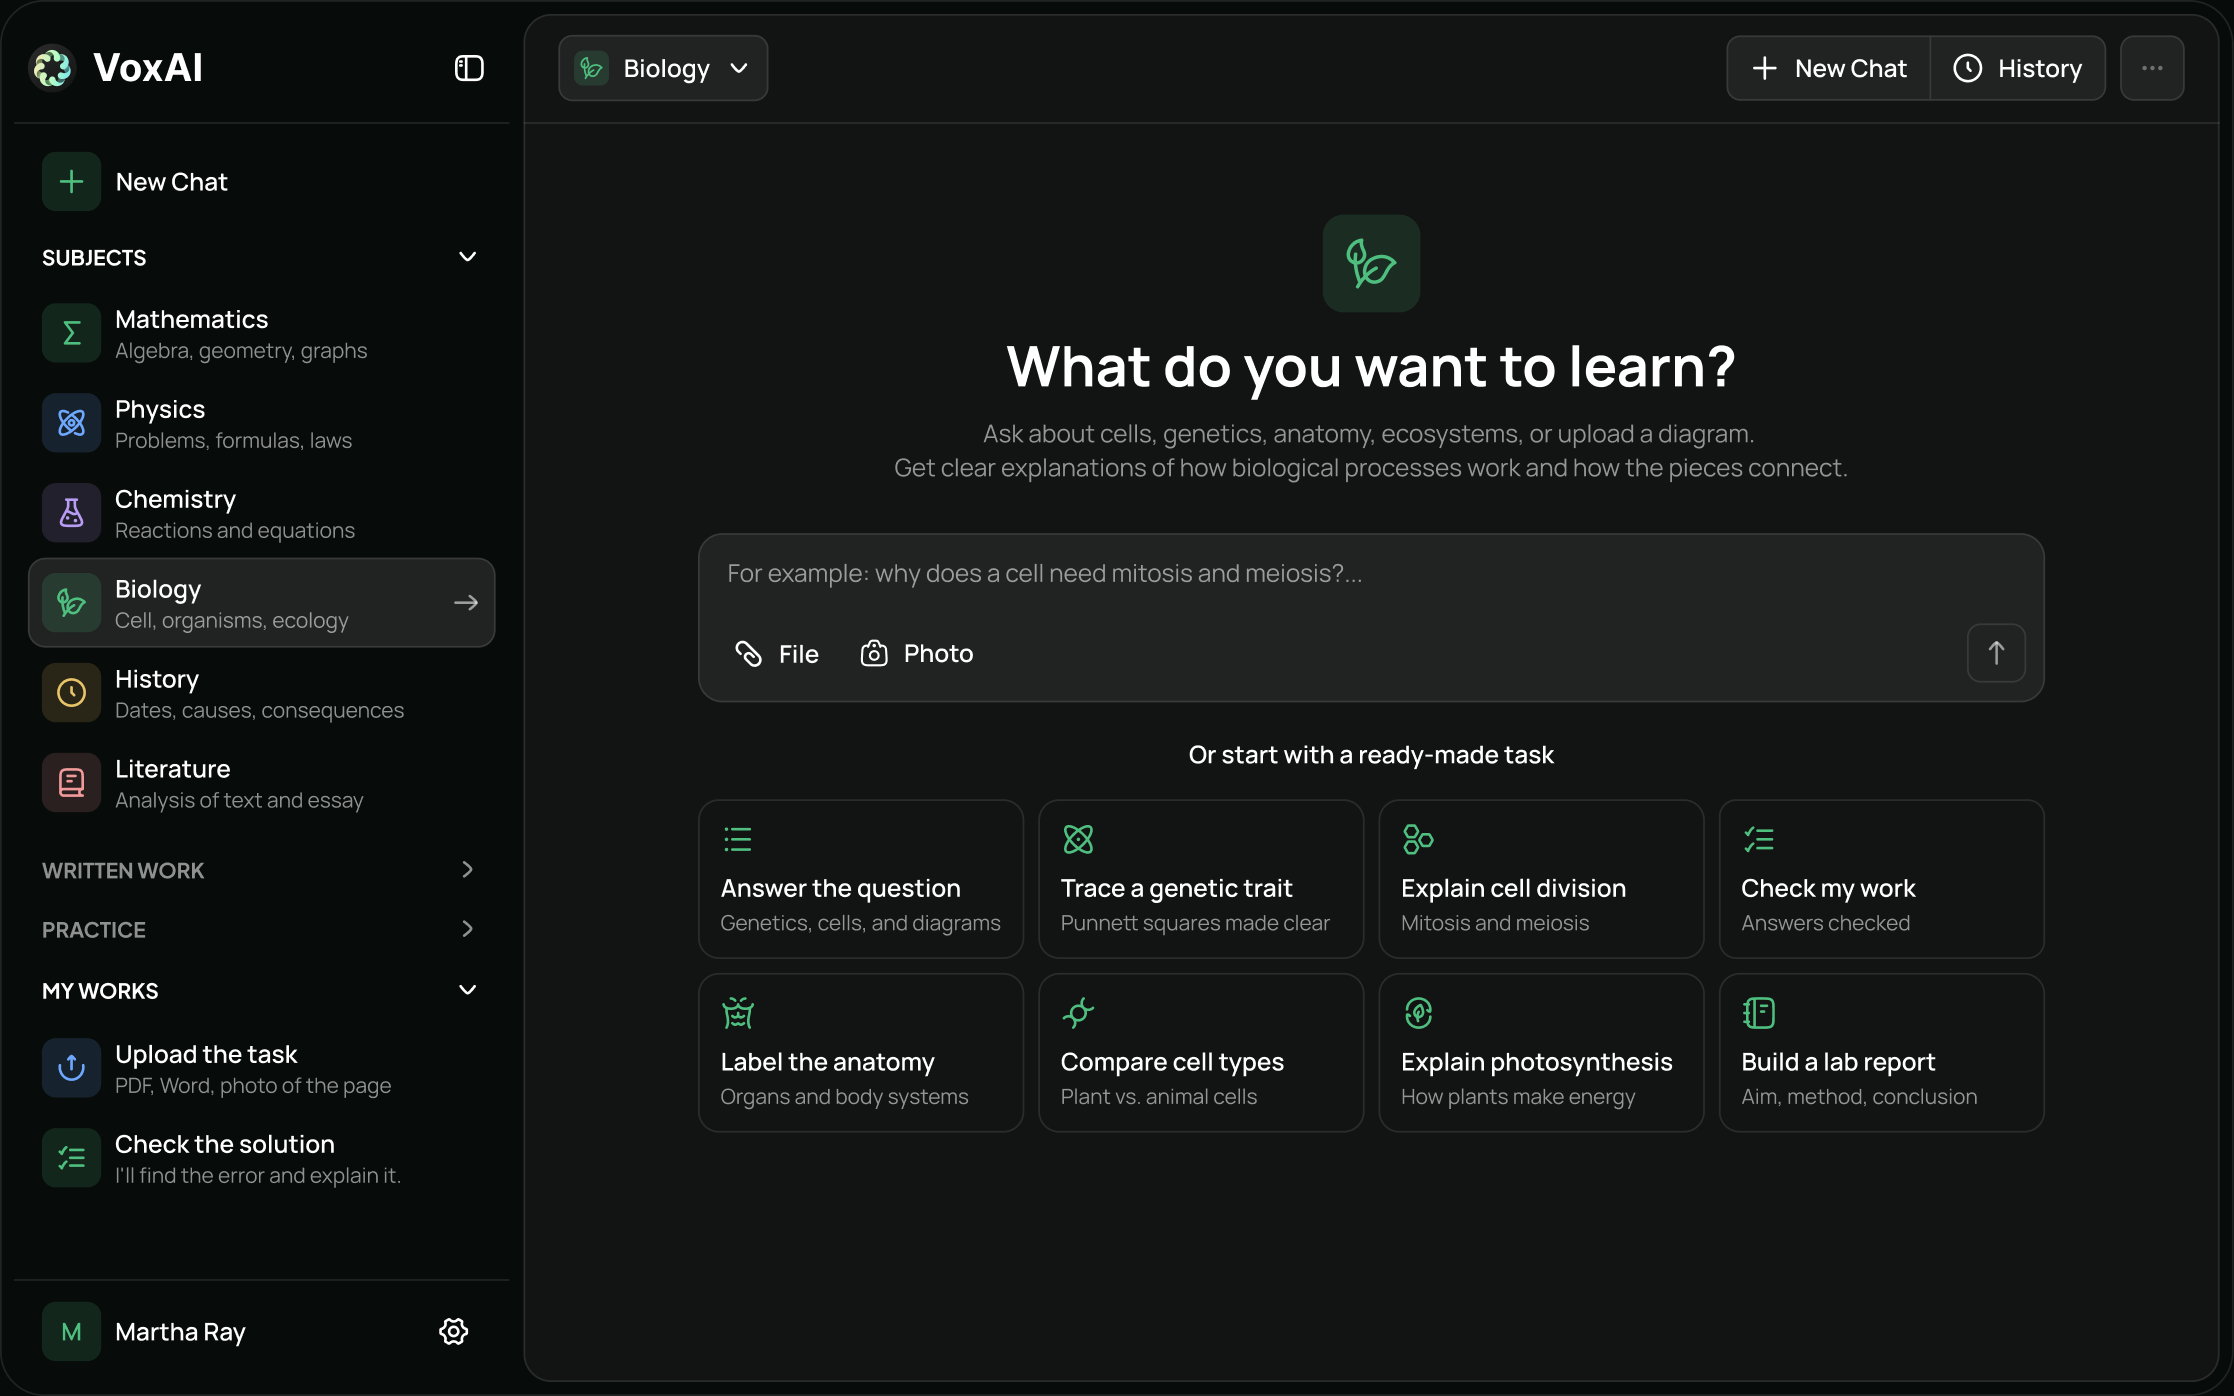Collapse the MY WORKS section chevron
This screenshot has height=1396, width=2234.
(467, 990)
